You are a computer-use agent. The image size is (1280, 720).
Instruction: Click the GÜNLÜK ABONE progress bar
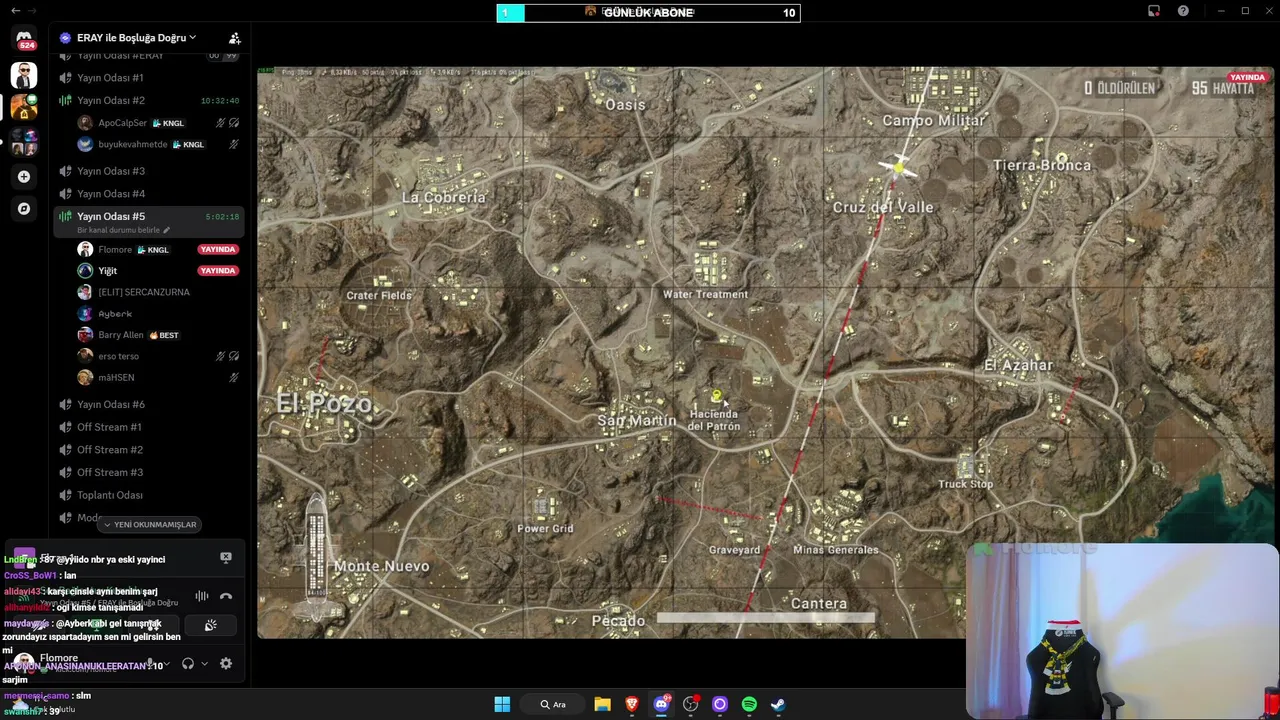pos(648,12)
